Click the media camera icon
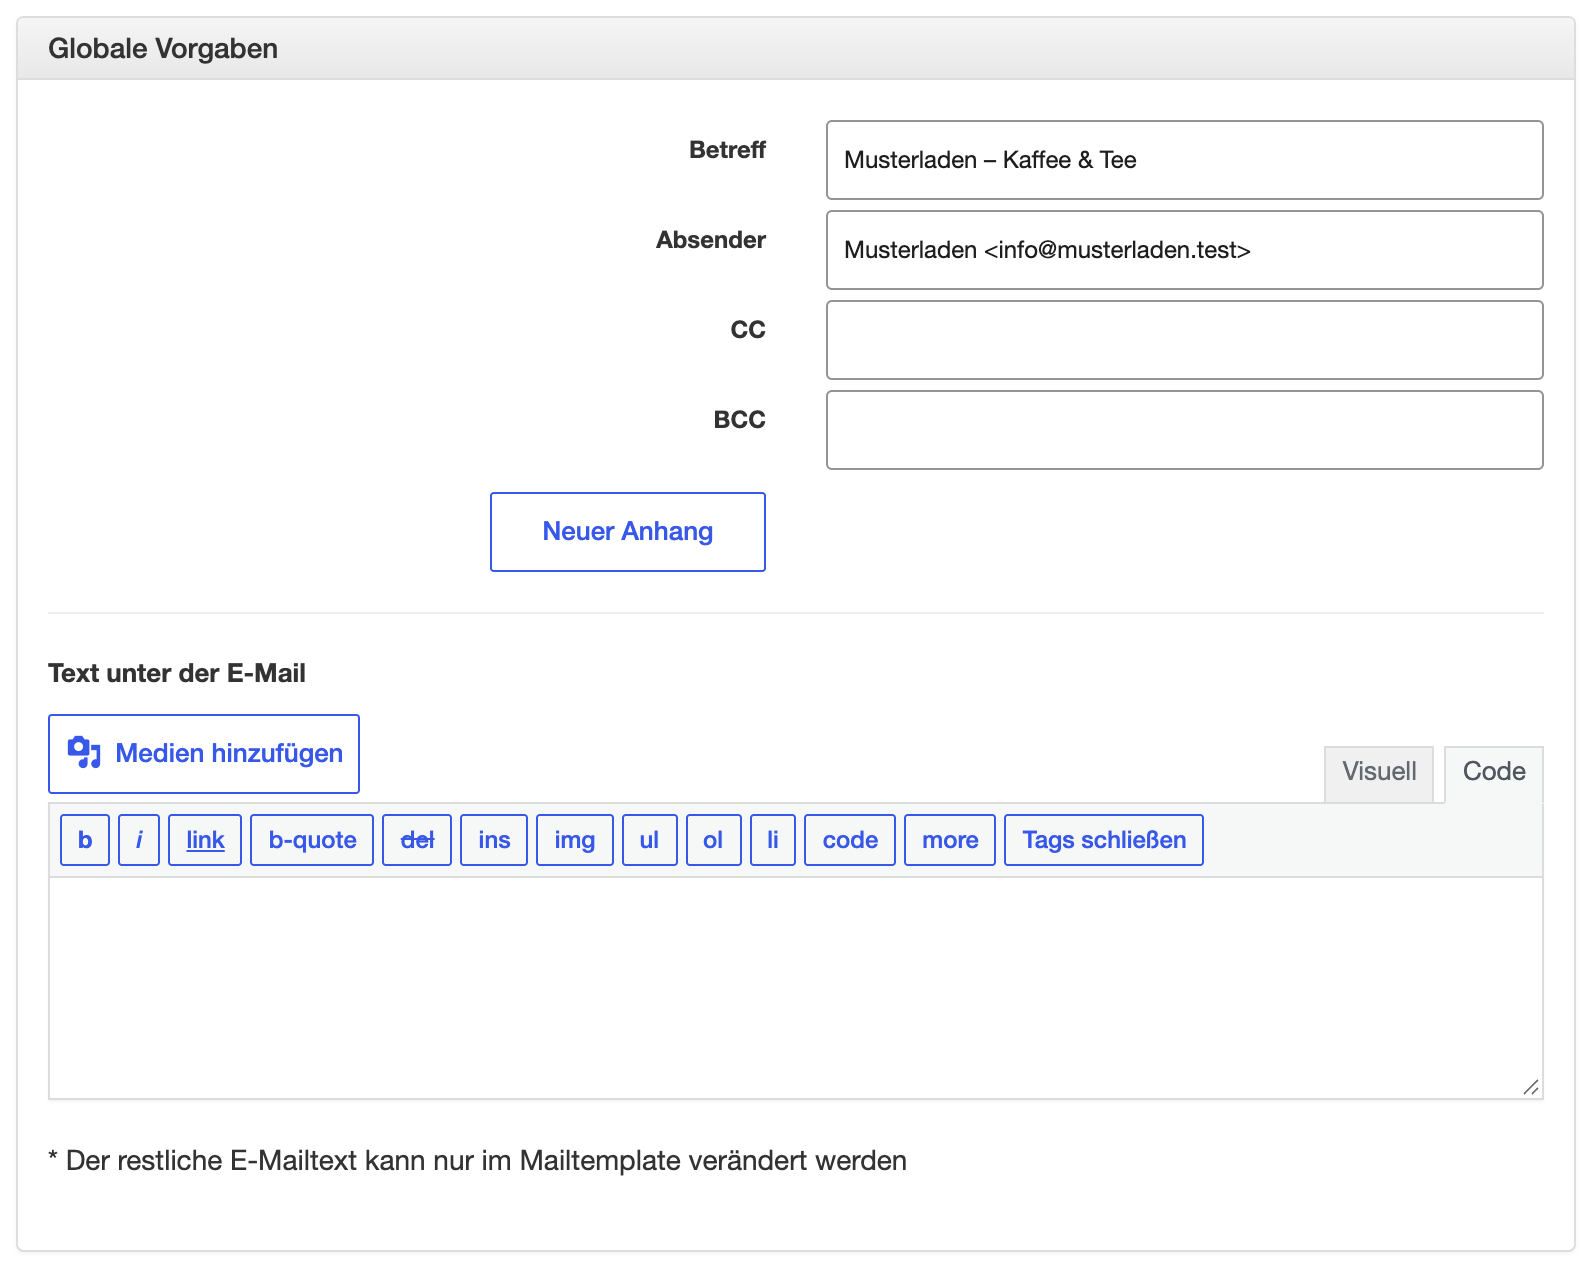1592x1268 pixels. pos(84,753)
